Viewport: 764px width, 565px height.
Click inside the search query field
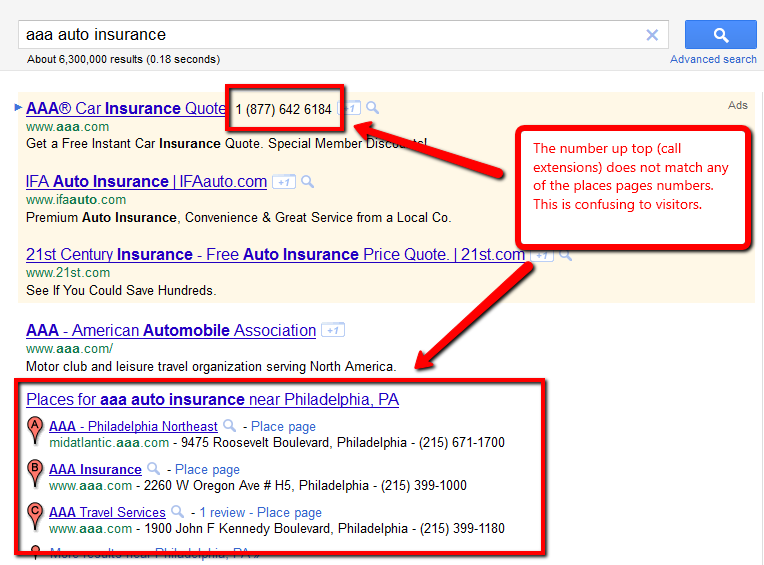click(330, 35)
